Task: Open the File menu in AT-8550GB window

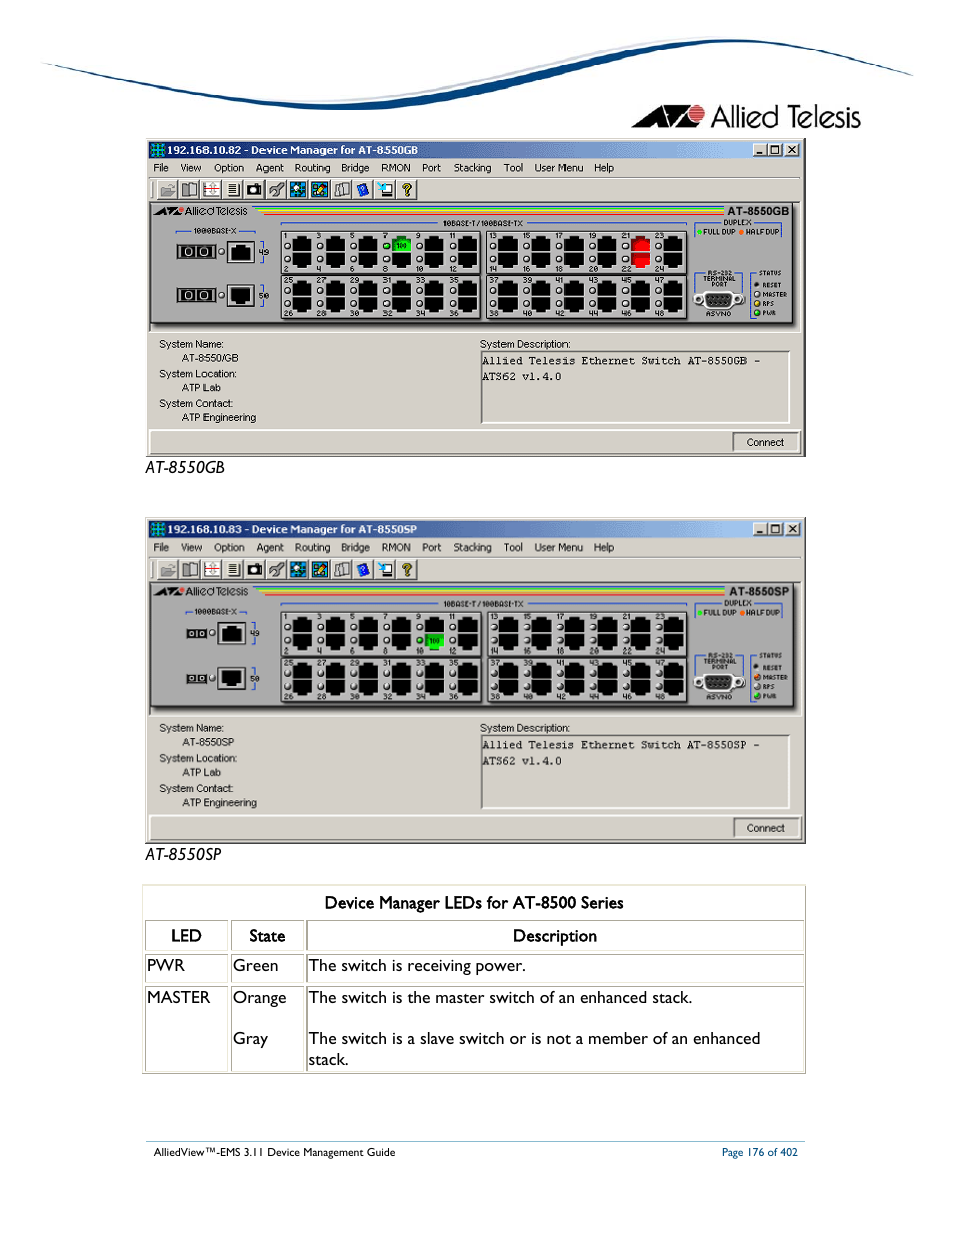Action: click(161, 168)
